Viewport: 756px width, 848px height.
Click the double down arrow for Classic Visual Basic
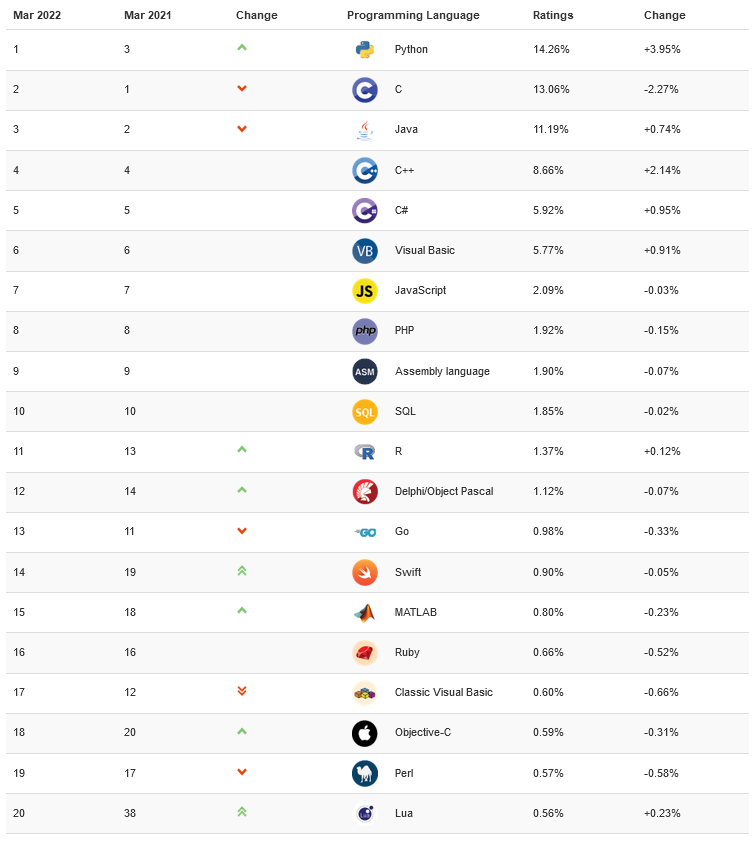click(242, 691)
